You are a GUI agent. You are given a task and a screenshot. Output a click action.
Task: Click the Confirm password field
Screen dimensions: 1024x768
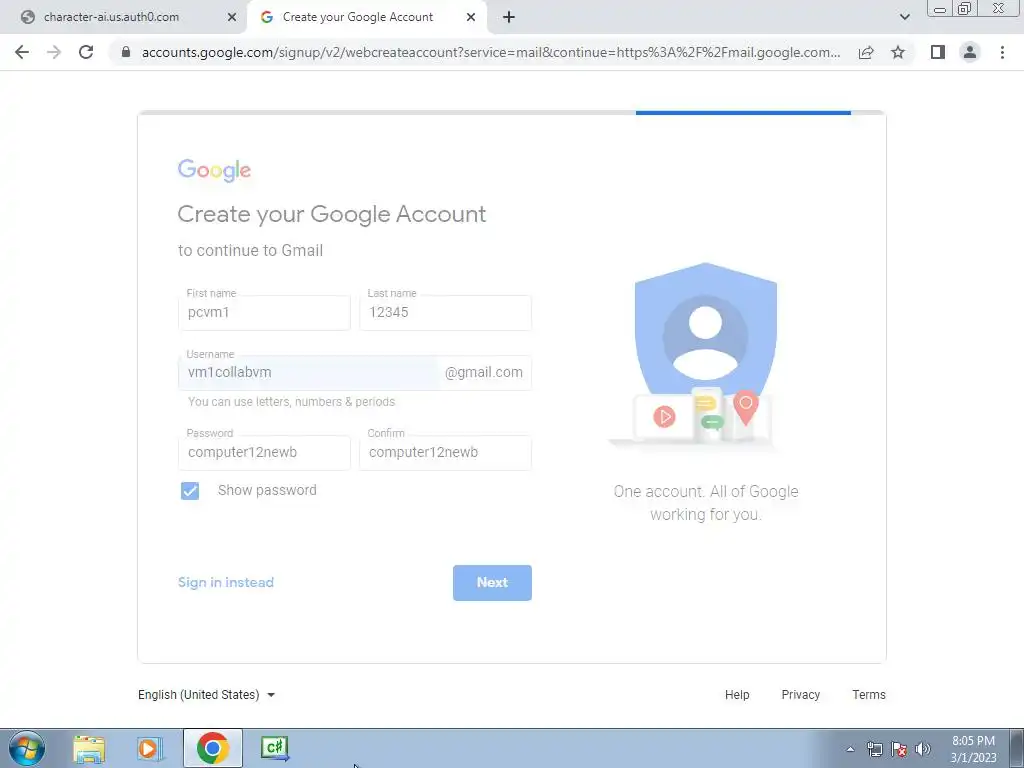445,453
